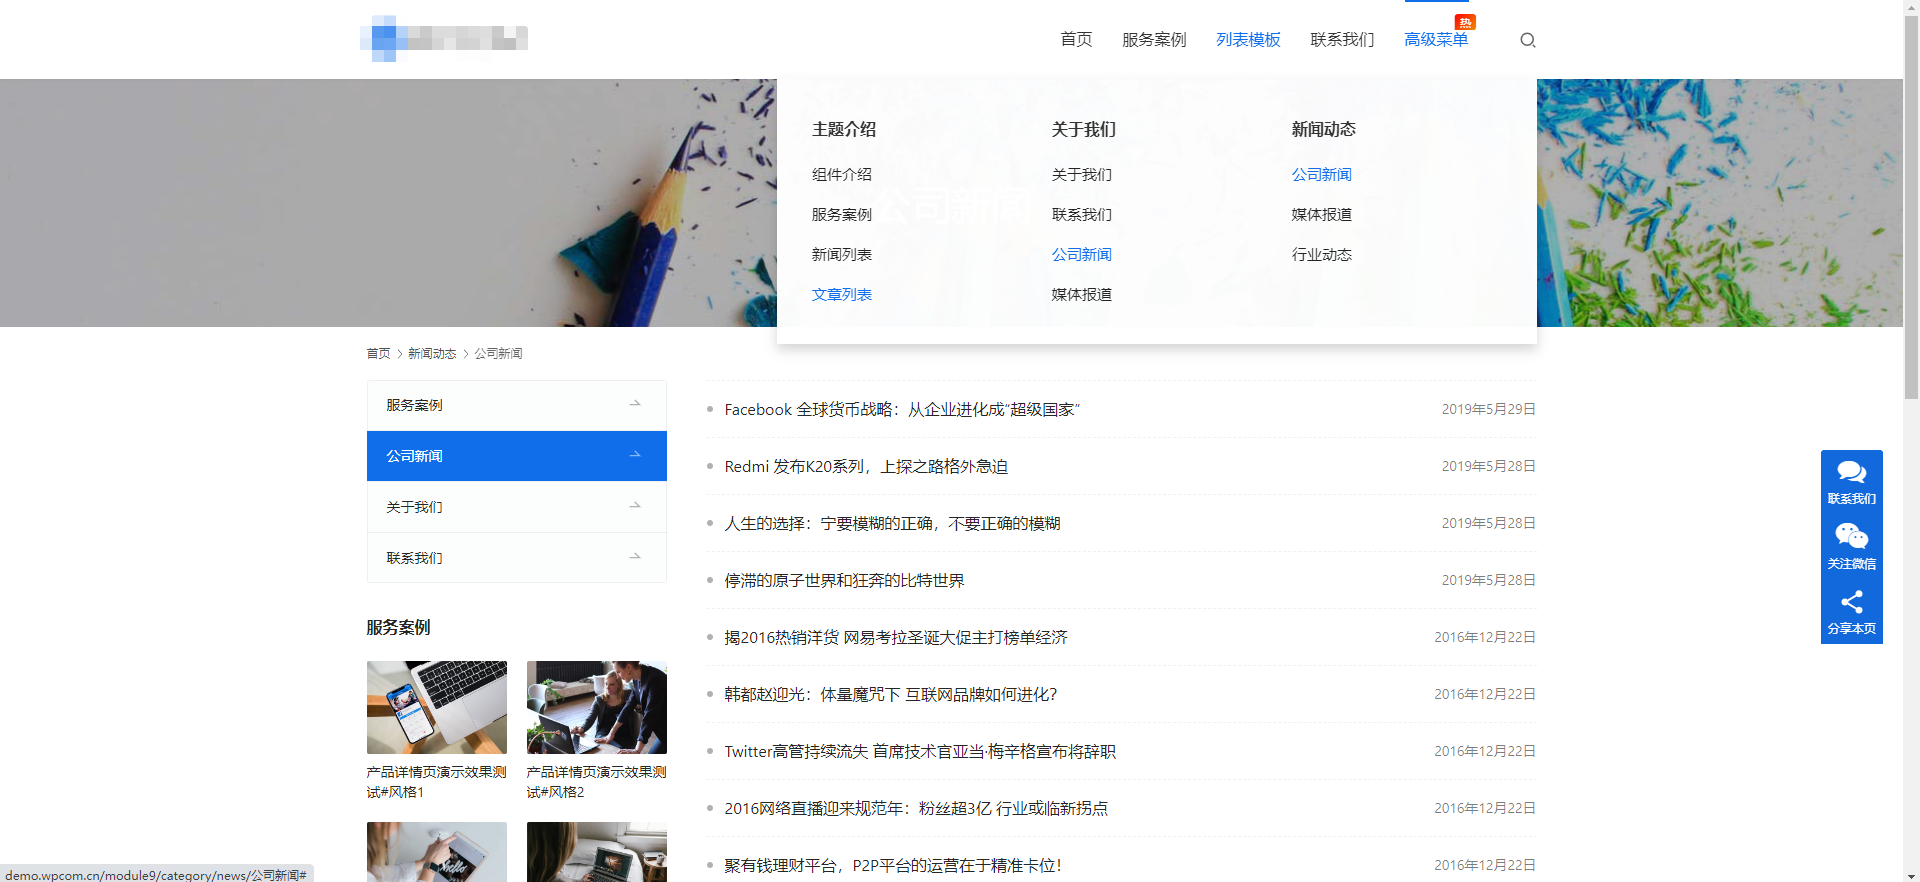This screenshot has width=1920, height=882.
Task: Select 媒体报道 under 关于我们 column
Action: (1082, 294)
